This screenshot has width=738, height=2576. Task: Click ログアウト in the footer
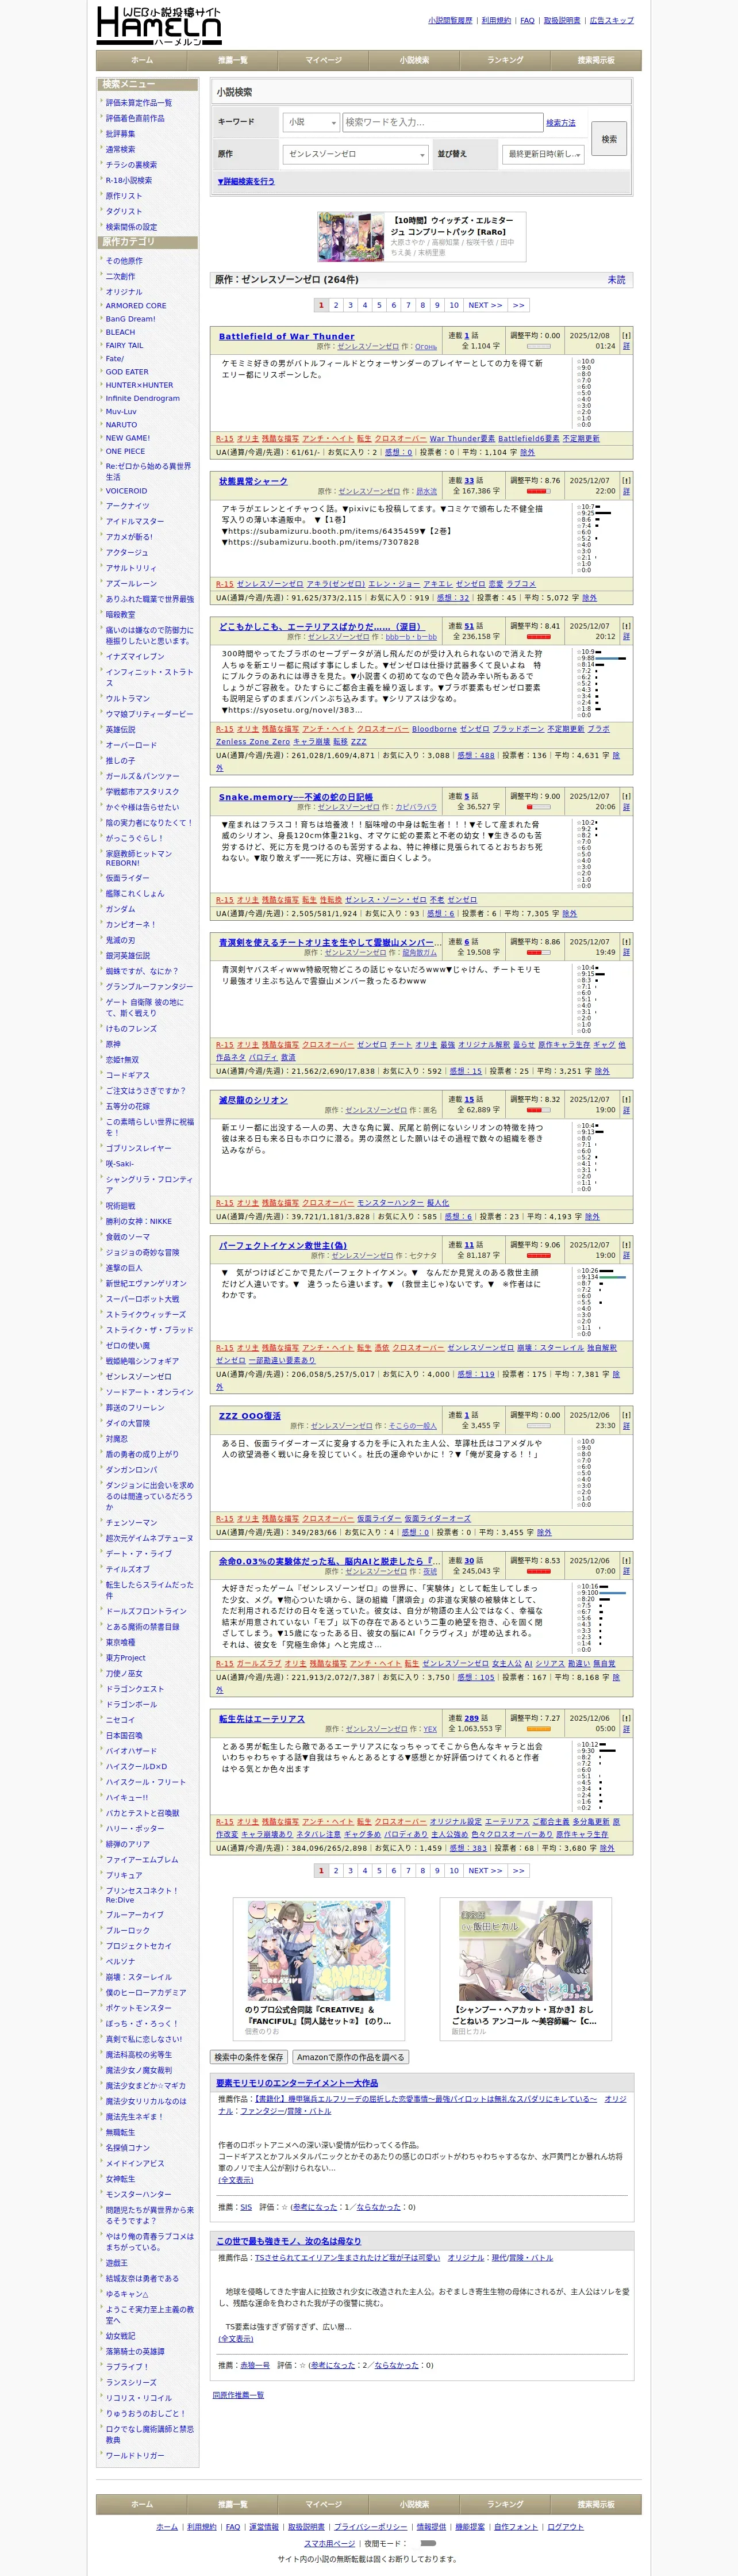[x=565, y=2527]
